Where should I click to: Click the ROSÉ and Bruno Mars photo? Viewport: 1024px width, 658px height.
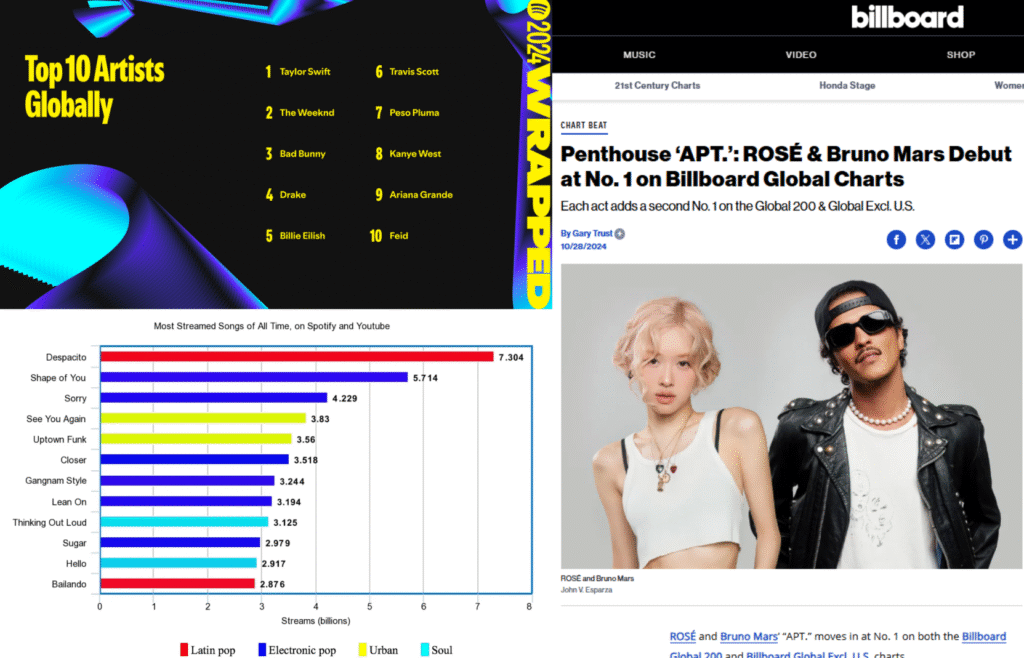[x=791, y=416]
